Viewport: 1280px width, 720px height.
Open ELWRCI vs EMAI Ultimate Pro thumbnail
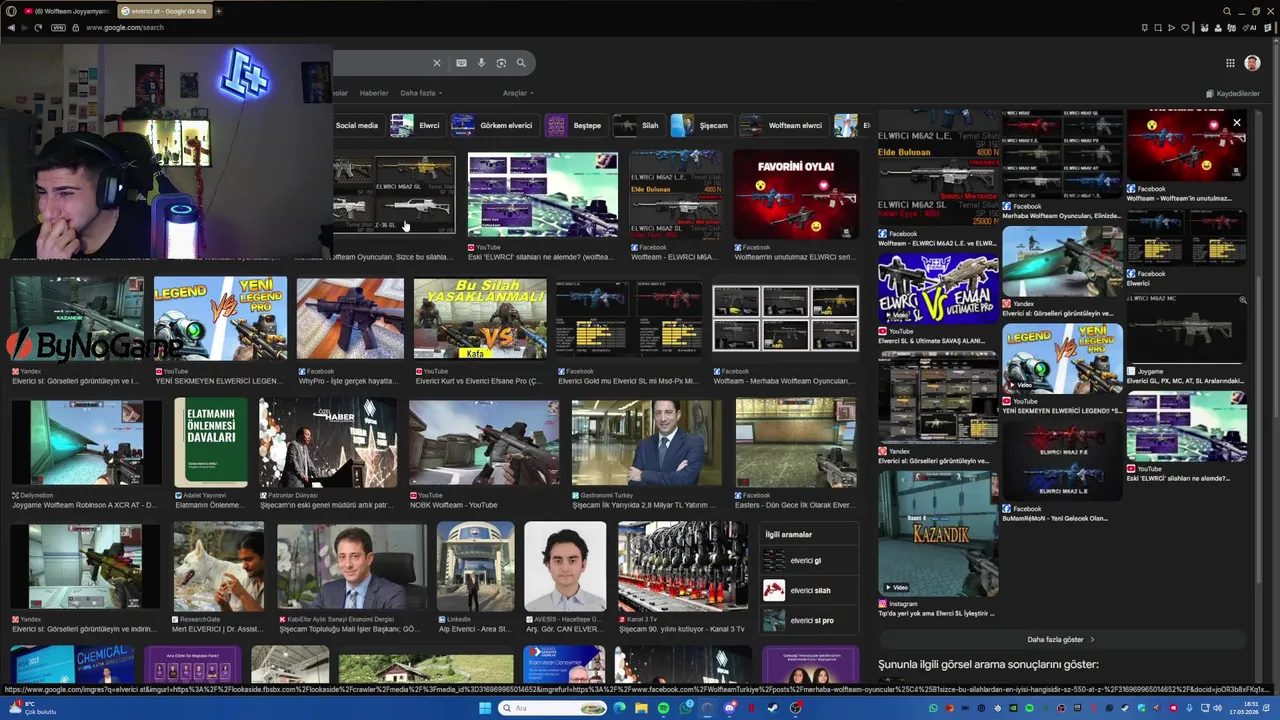pyautogui.click(x=938, y=289)
